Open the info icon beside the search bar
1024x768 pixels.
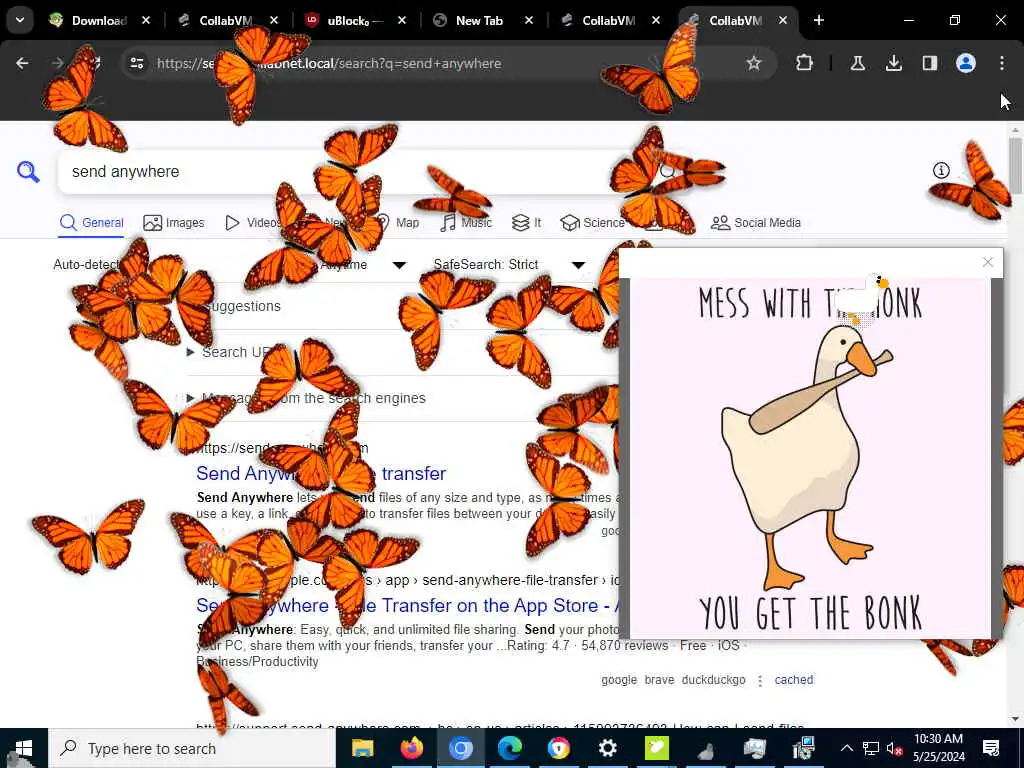pos(941,170)
